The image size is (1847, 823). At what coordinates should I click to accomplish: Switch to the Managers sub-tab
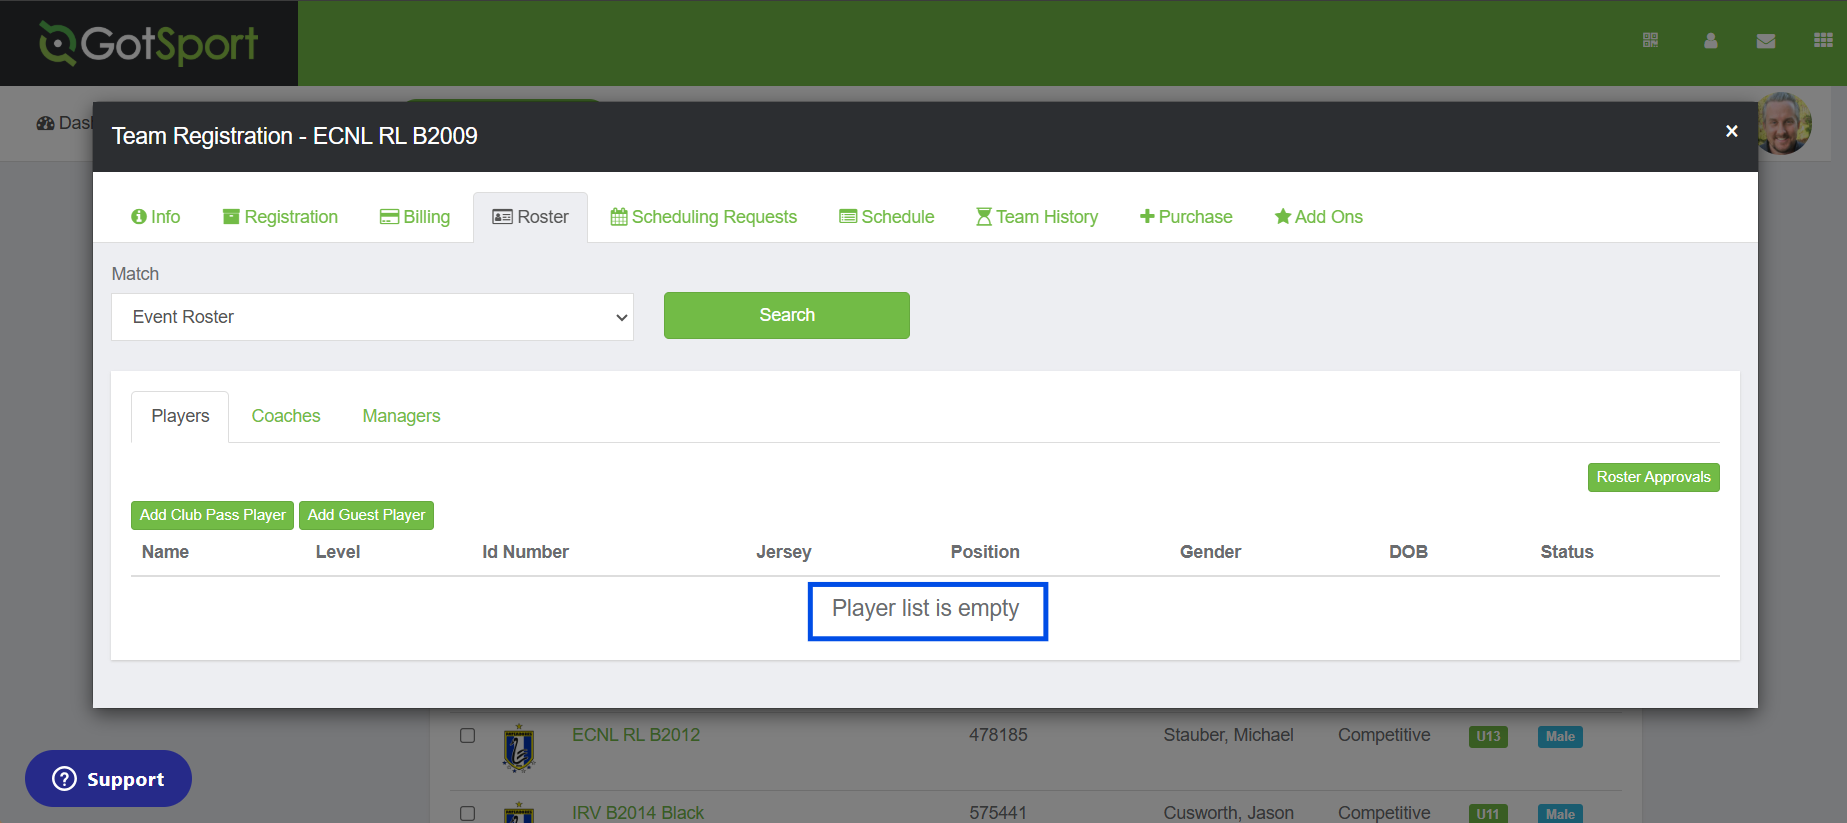coord(401,416)
